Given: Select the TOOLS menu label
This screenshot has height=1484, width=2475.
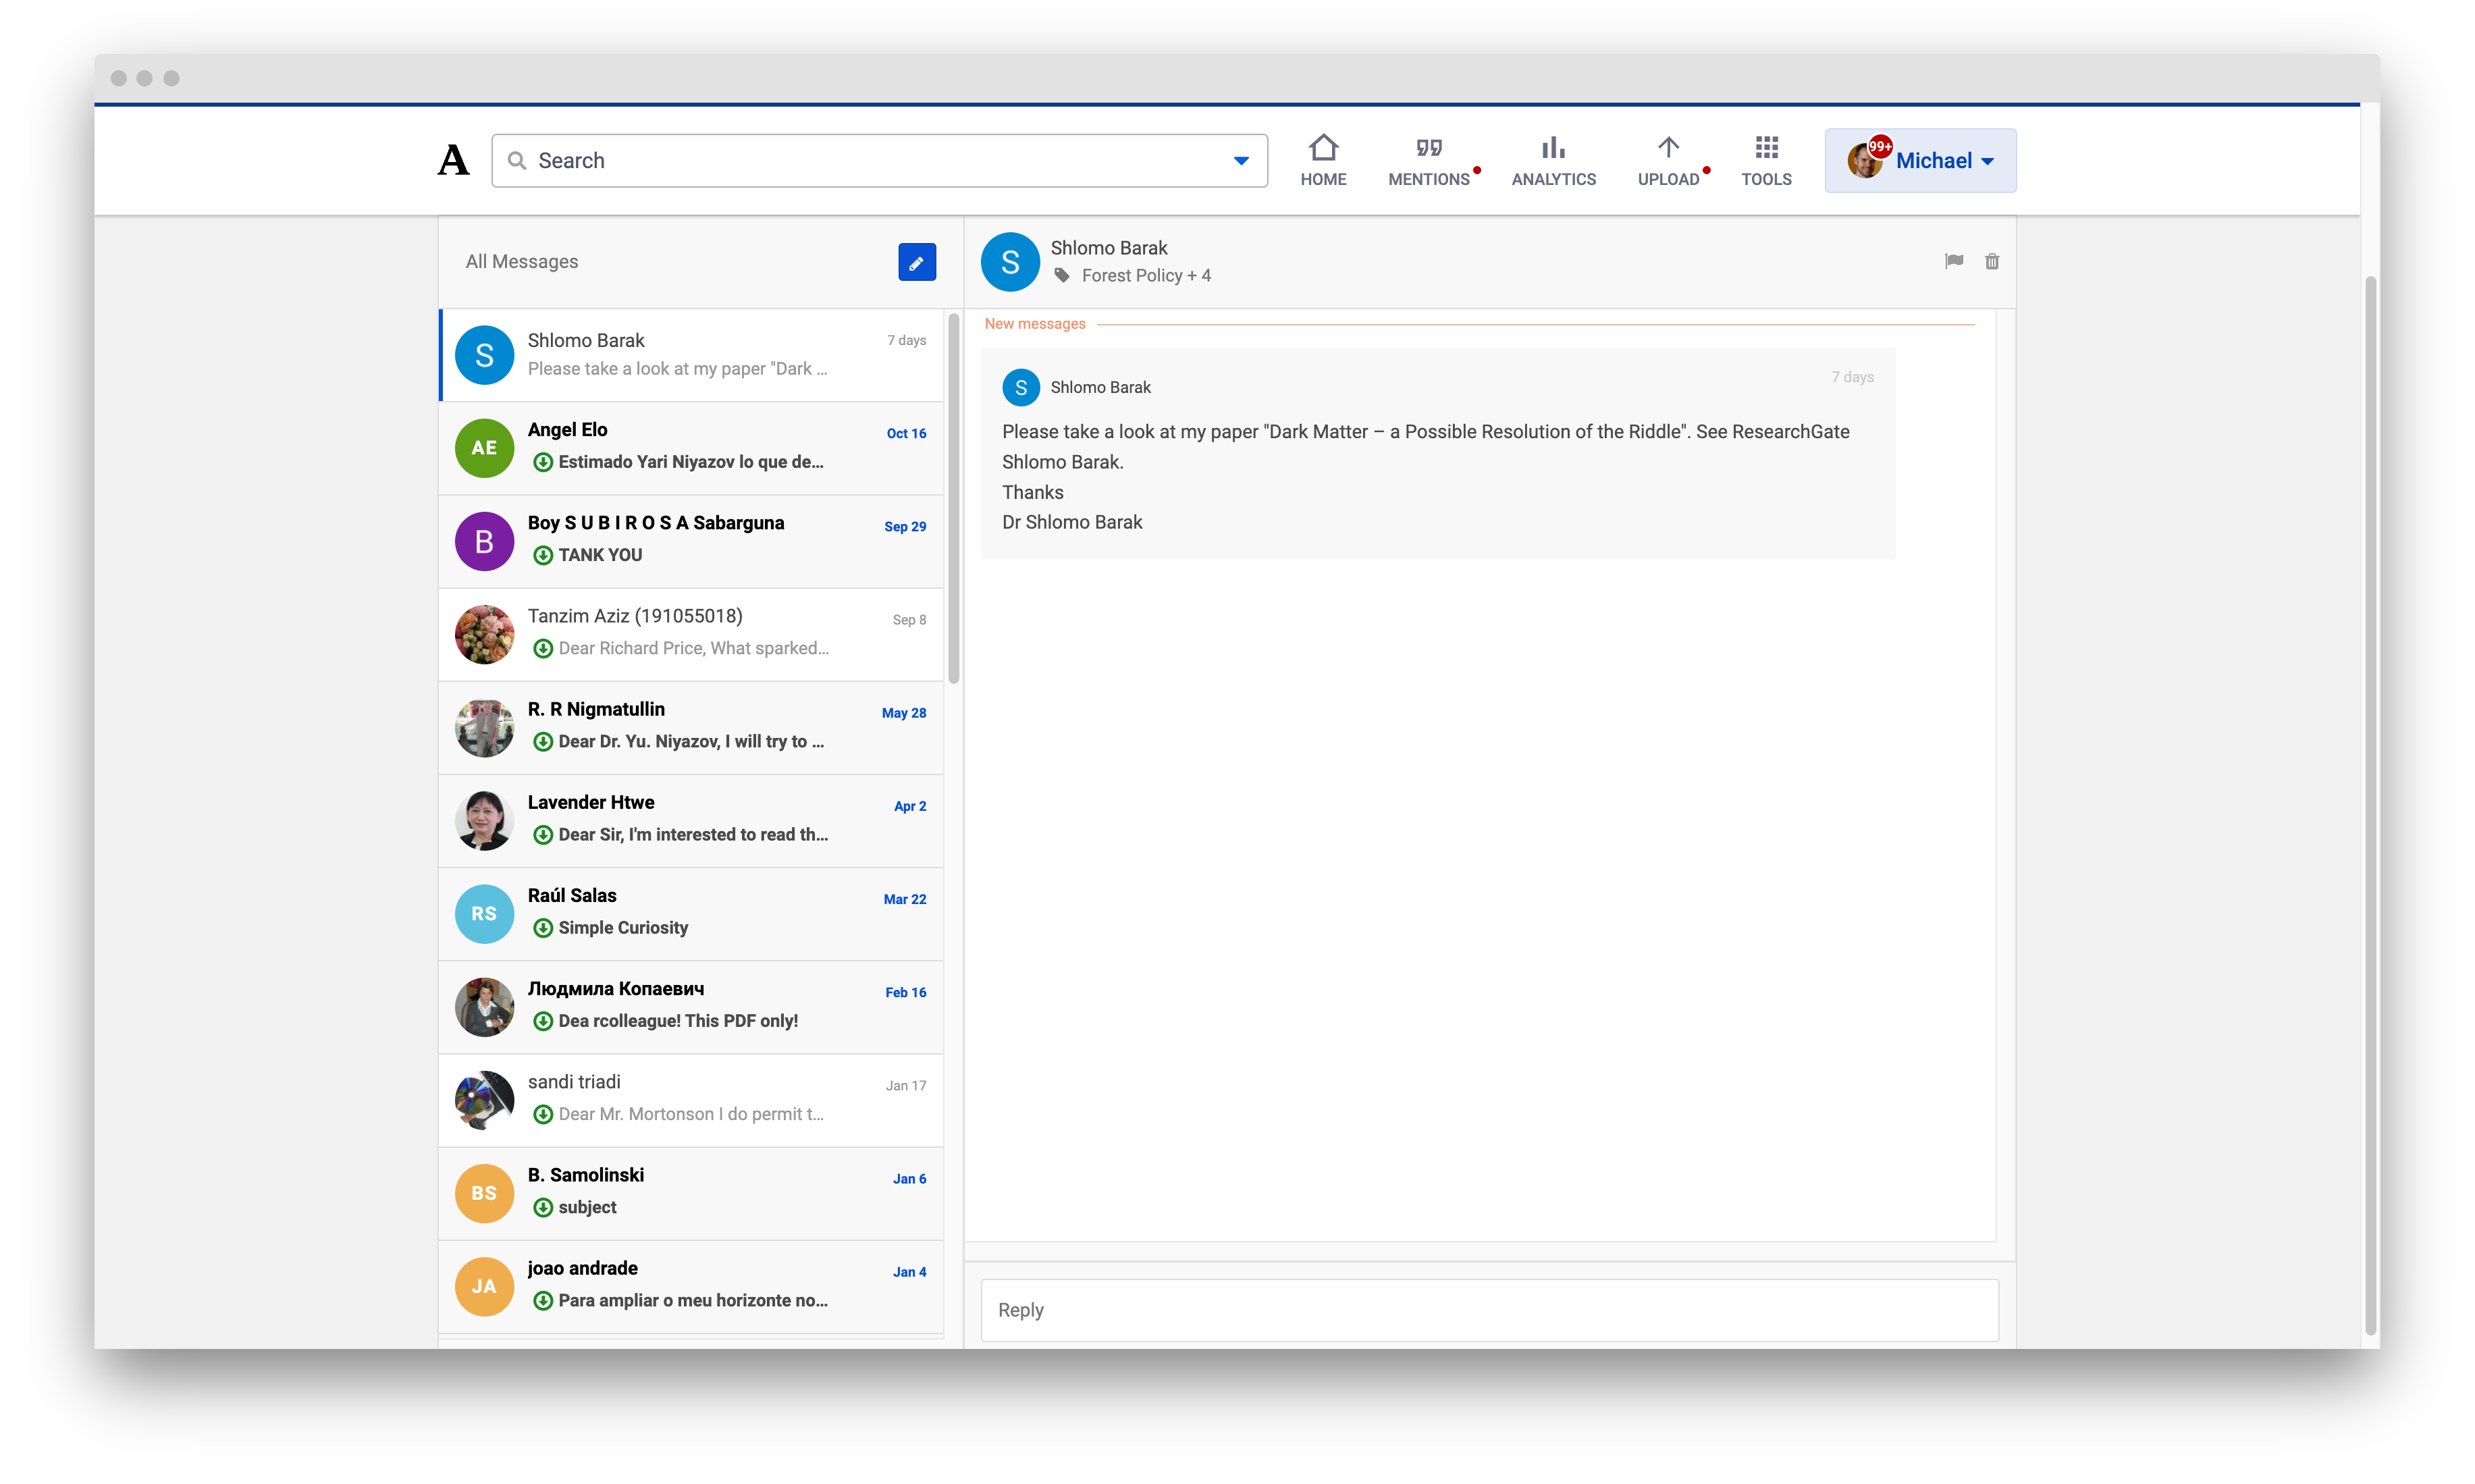Looking at the screenshot, I should [1766, 179].
